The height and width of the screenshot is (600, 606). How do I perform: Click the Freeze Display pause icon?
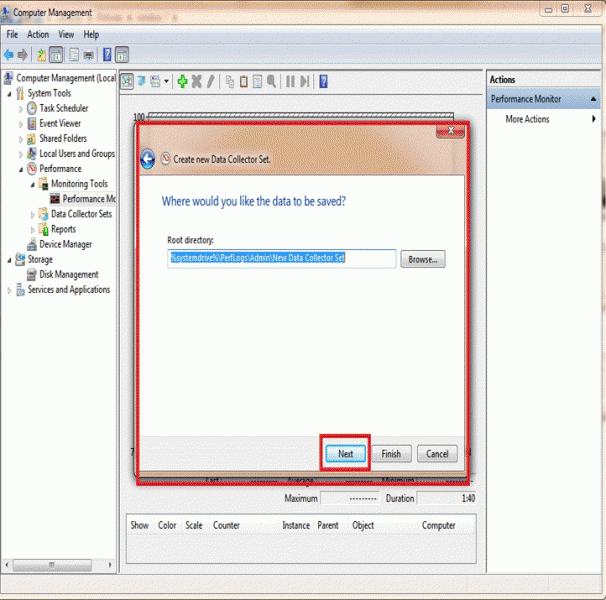pos(290,82)
